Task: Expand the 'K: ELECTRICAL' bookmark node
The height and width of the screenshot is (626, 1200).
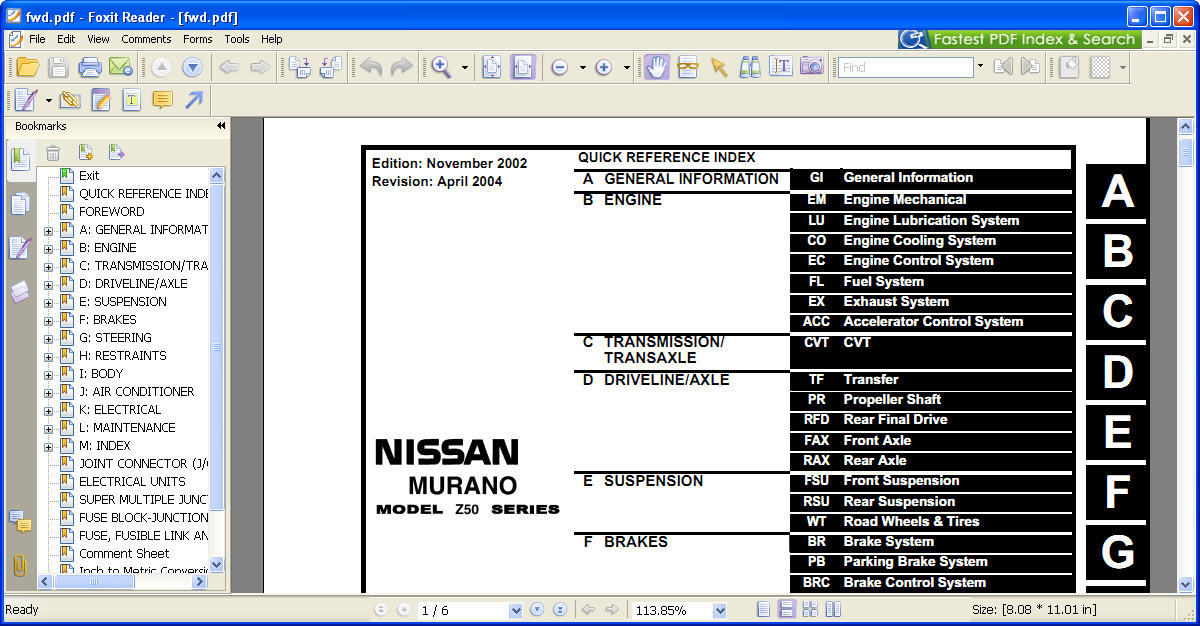Action: coord(48,410)
